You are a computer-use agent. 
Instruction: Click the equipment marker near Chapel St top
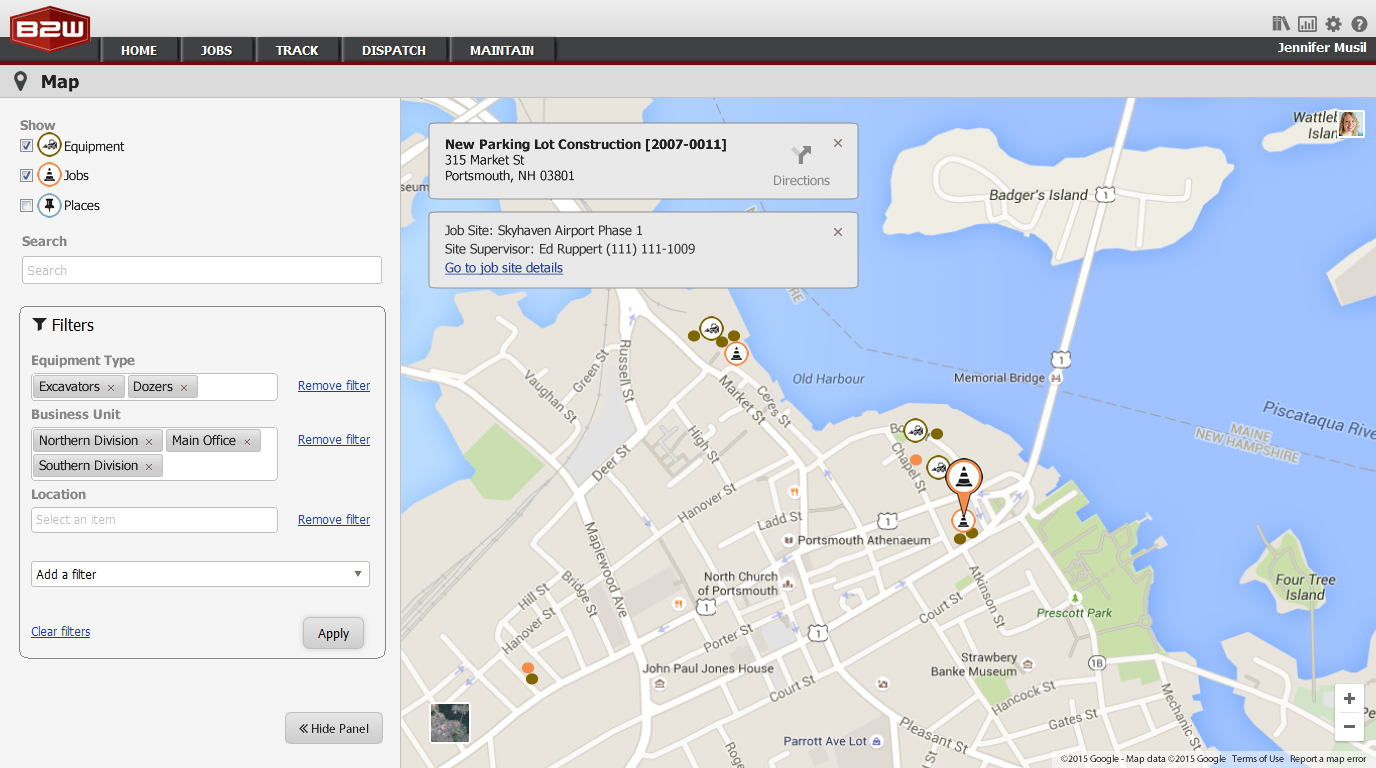click(x=915, y=430)
